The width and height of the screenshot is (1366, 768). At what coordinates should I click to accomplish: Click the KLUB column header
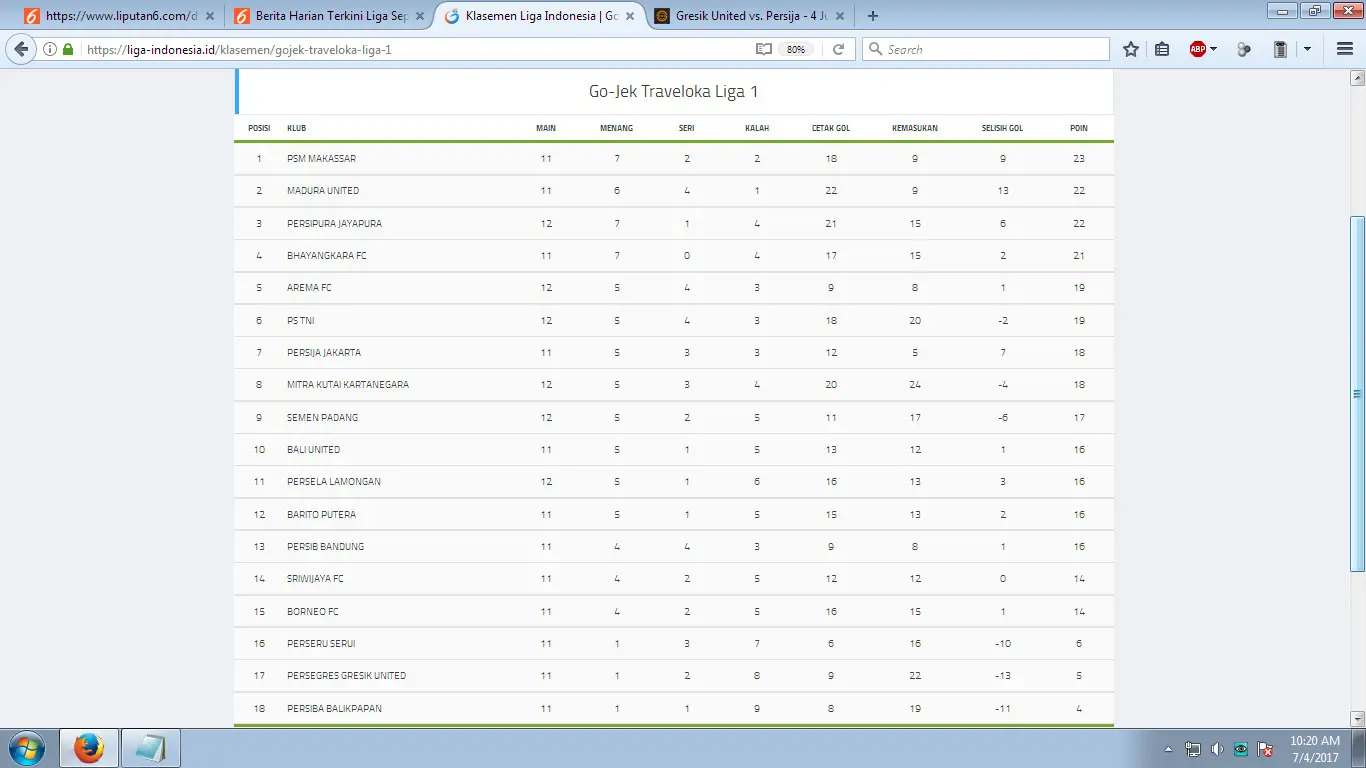click(296, 128)
